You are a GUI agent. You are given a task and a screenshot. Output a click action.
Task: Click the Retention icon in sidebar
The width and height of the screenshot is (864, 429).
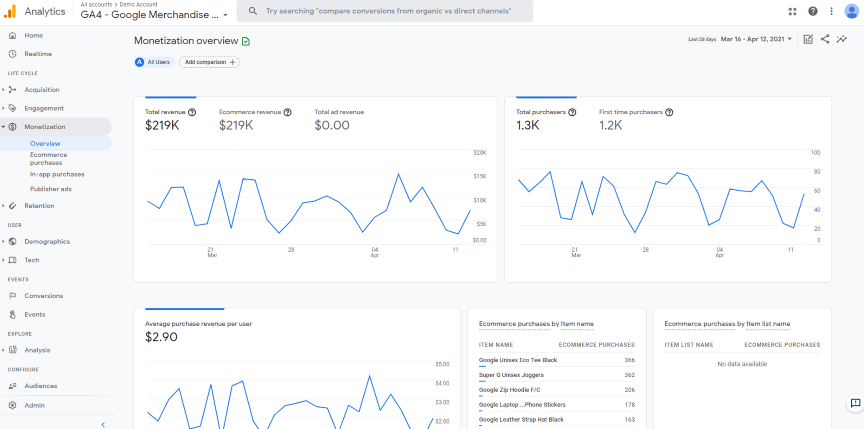click(12, 205)
